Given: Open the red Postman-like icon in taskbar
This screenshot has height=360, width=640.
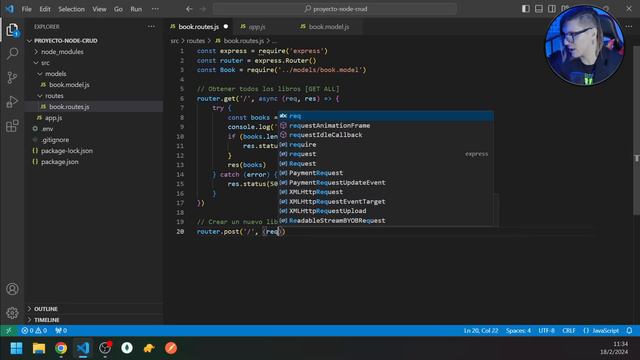Looking at the screenshot, I should click(171, 348).
